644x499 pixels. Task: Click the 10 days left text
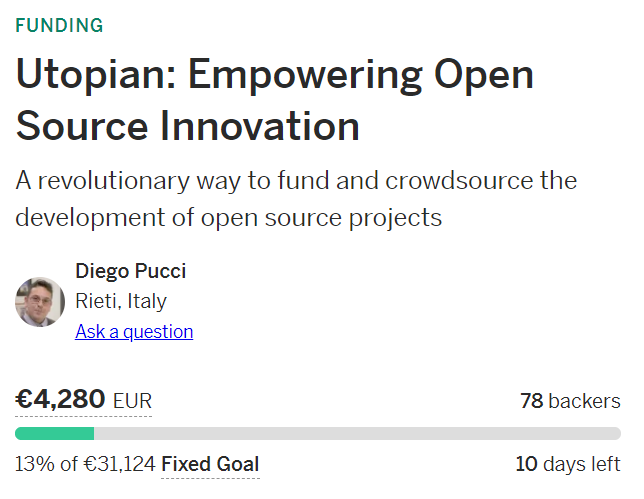[568, 464]
